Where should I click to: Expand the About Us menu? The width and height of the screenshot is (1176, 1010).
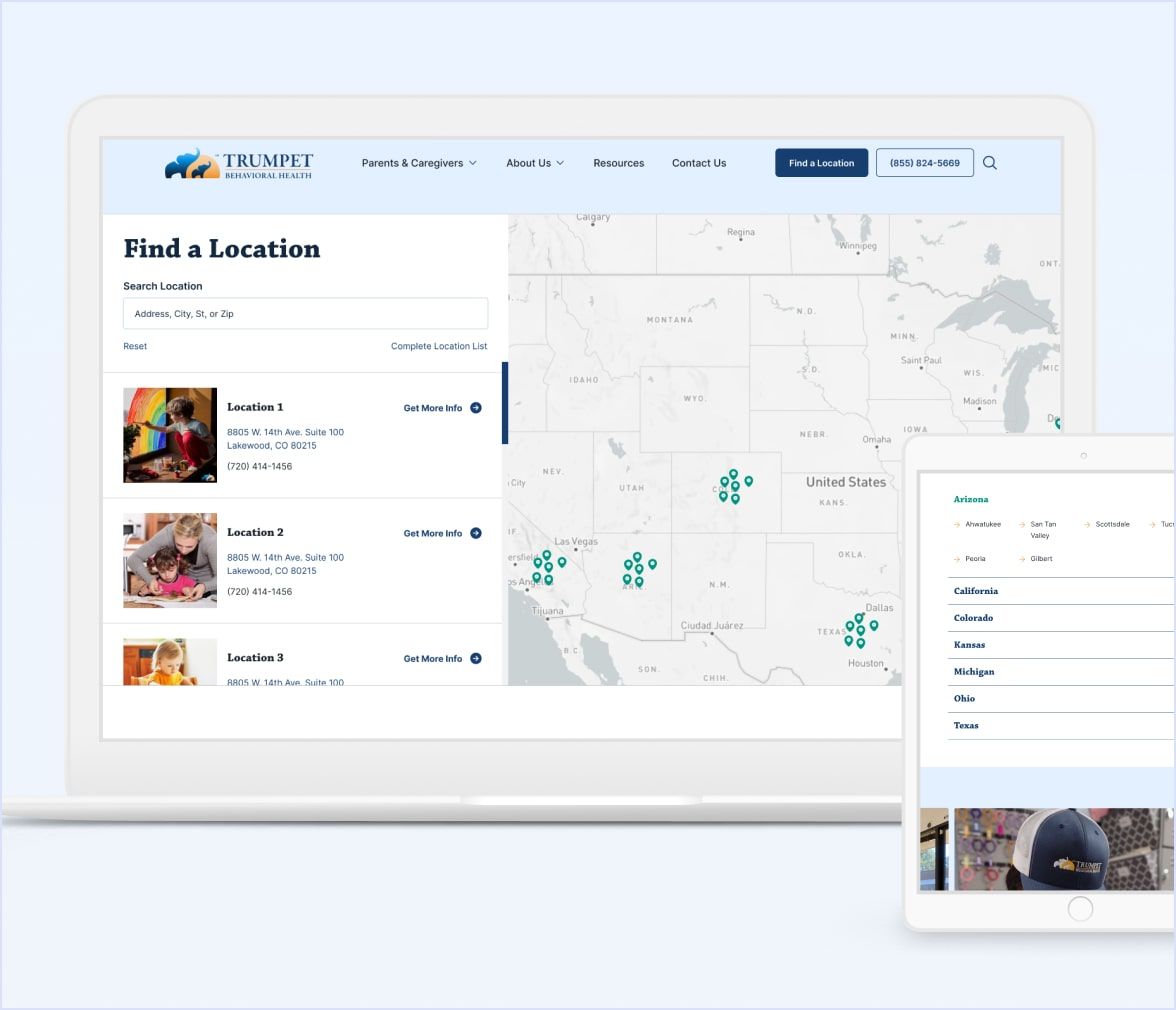[x=535, y=163]
